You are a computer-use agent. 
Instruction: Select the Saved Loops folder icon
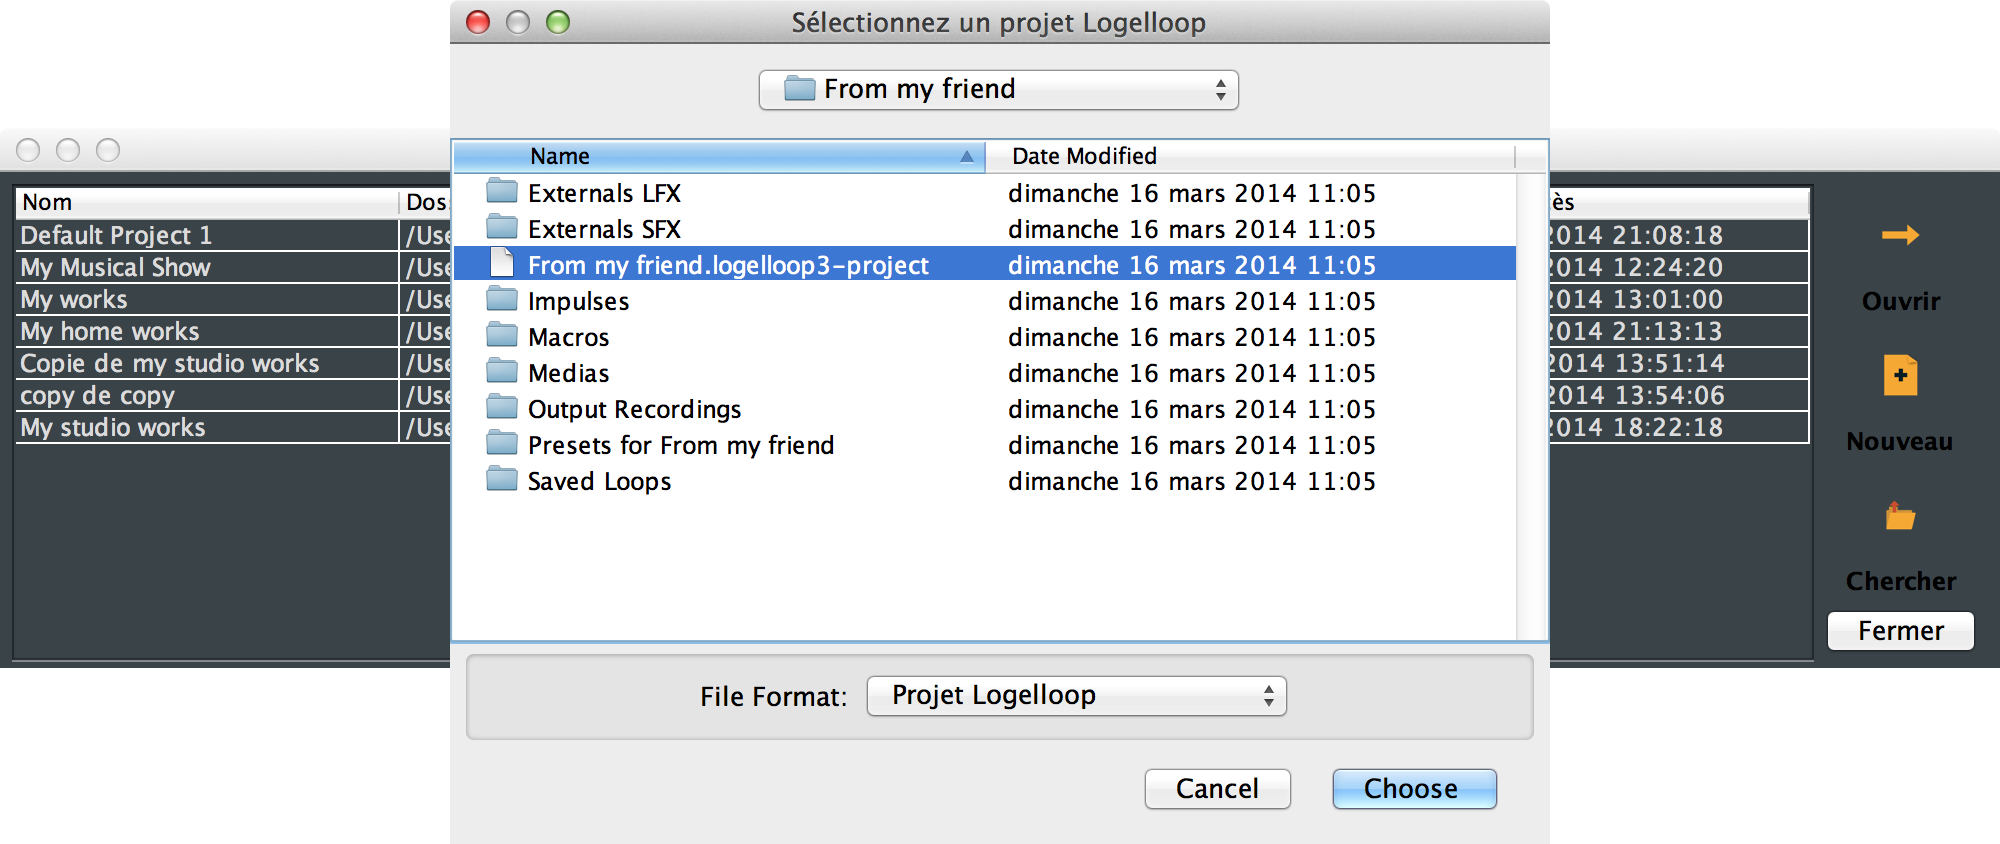click(502, 479)
